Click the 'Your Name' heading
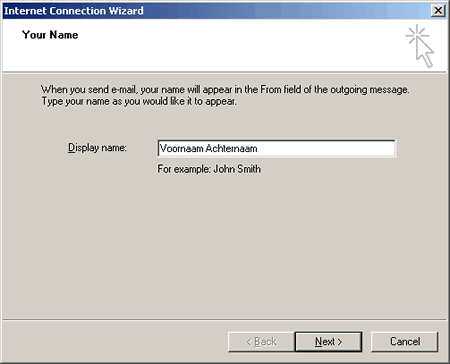 (x=50, y=35)
